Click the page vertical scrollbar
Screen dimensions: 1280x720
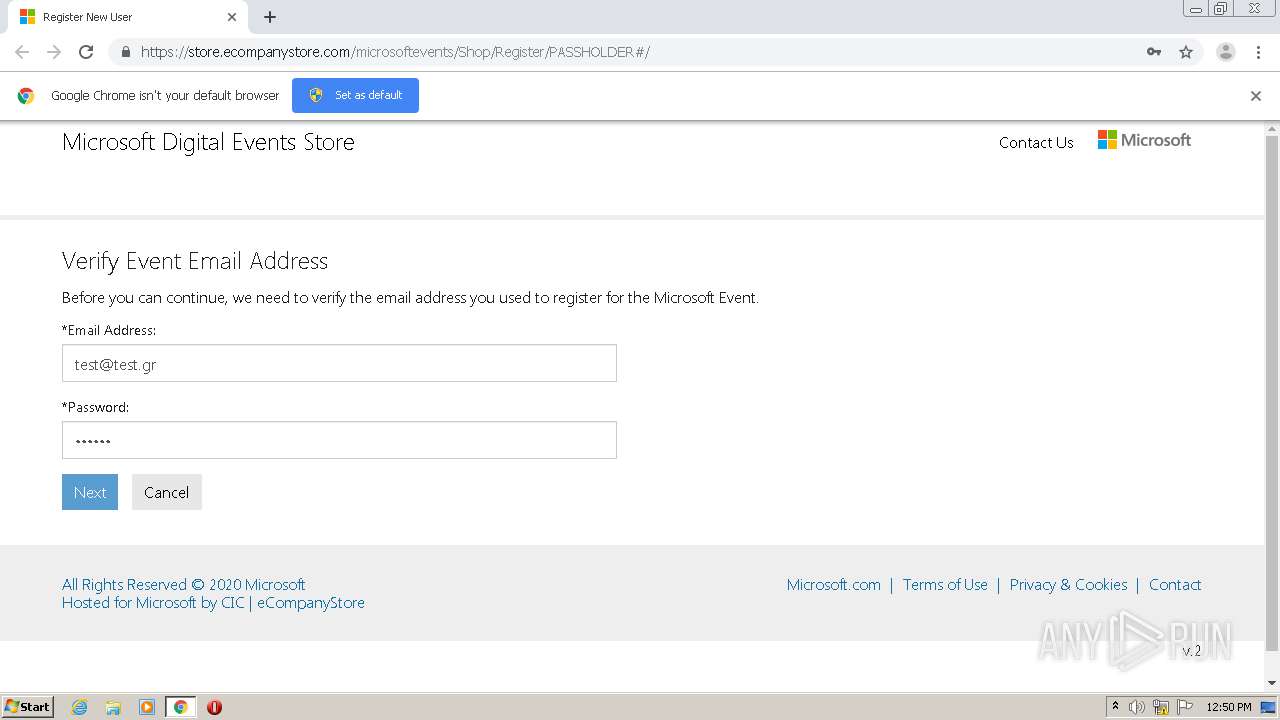pyautogui.click(x=1272, y=393)
